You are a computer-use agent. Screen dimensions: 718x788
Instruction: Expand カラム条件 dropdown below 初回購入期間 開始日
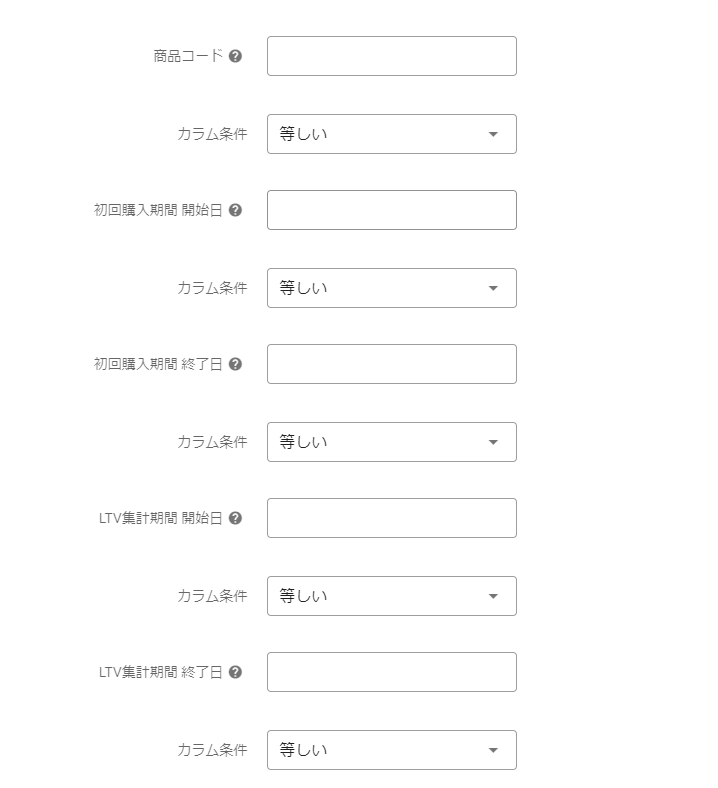391,288
